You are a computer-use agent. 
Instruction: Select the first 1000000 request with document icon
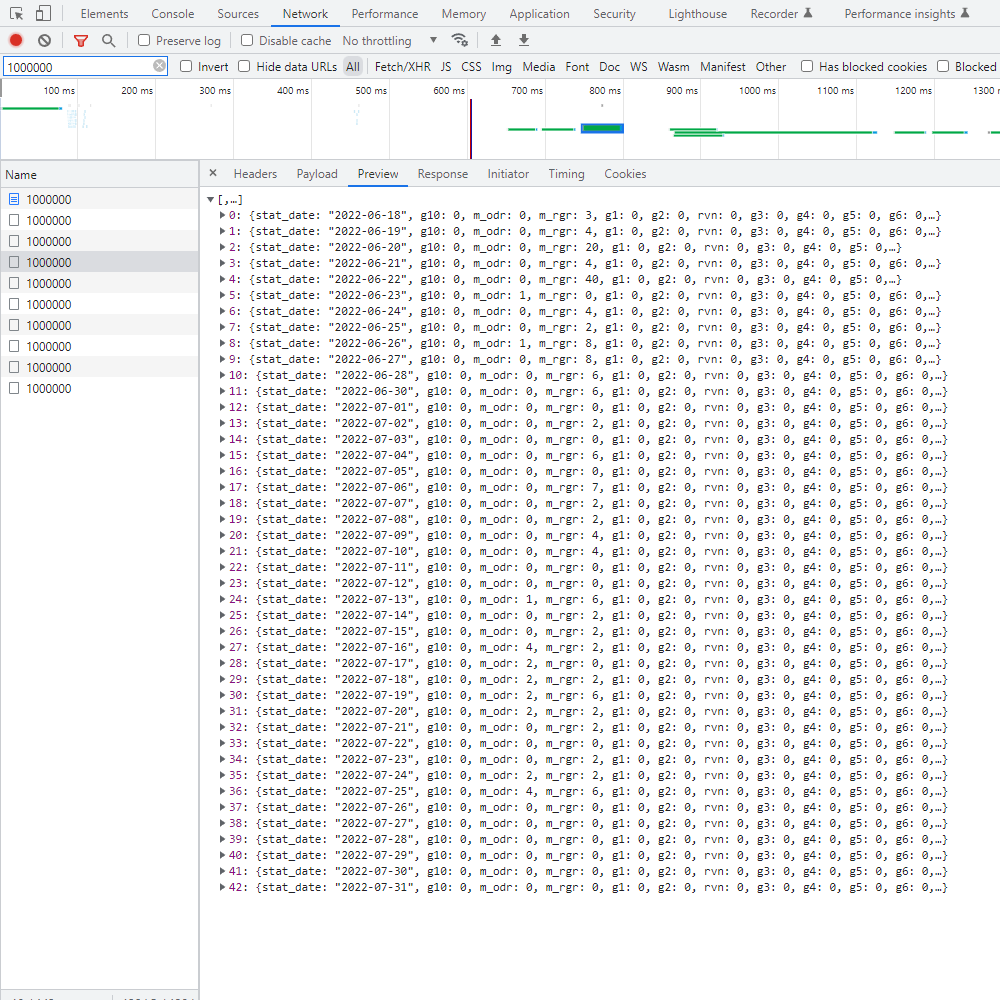pos(99,200)
